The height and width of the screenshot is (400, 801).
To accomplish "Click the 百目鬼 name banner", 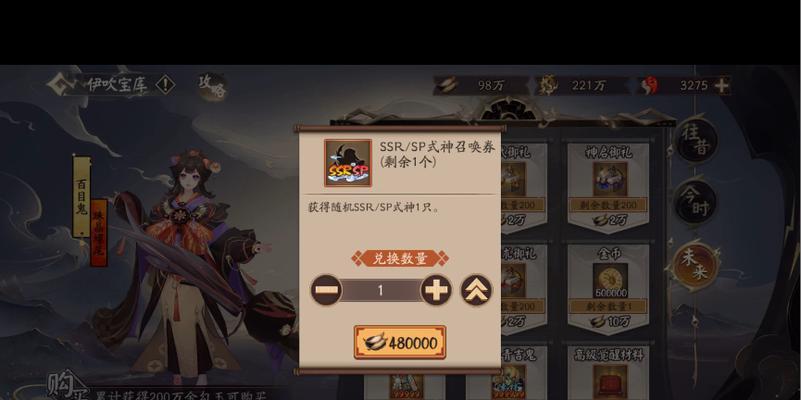I will 81,196.
